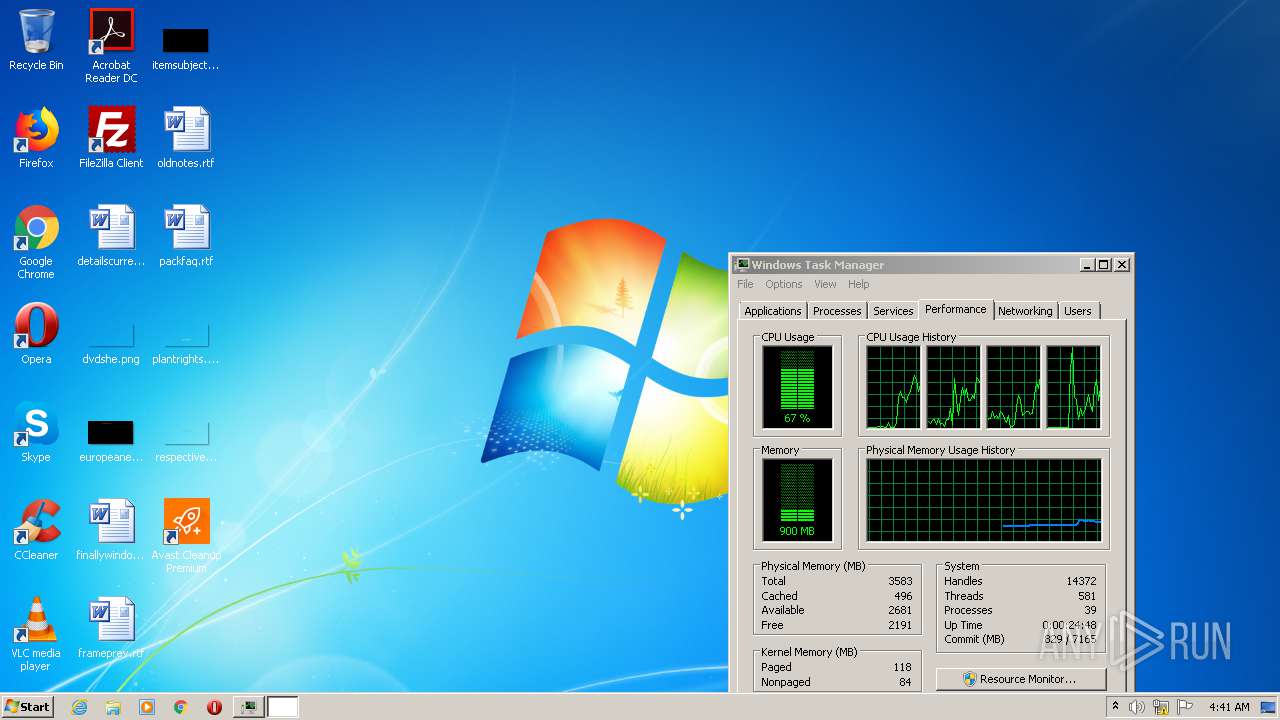Click the Handles value 14372
This screenshot has height=720, width=1280.
(x=1081, y=581)
